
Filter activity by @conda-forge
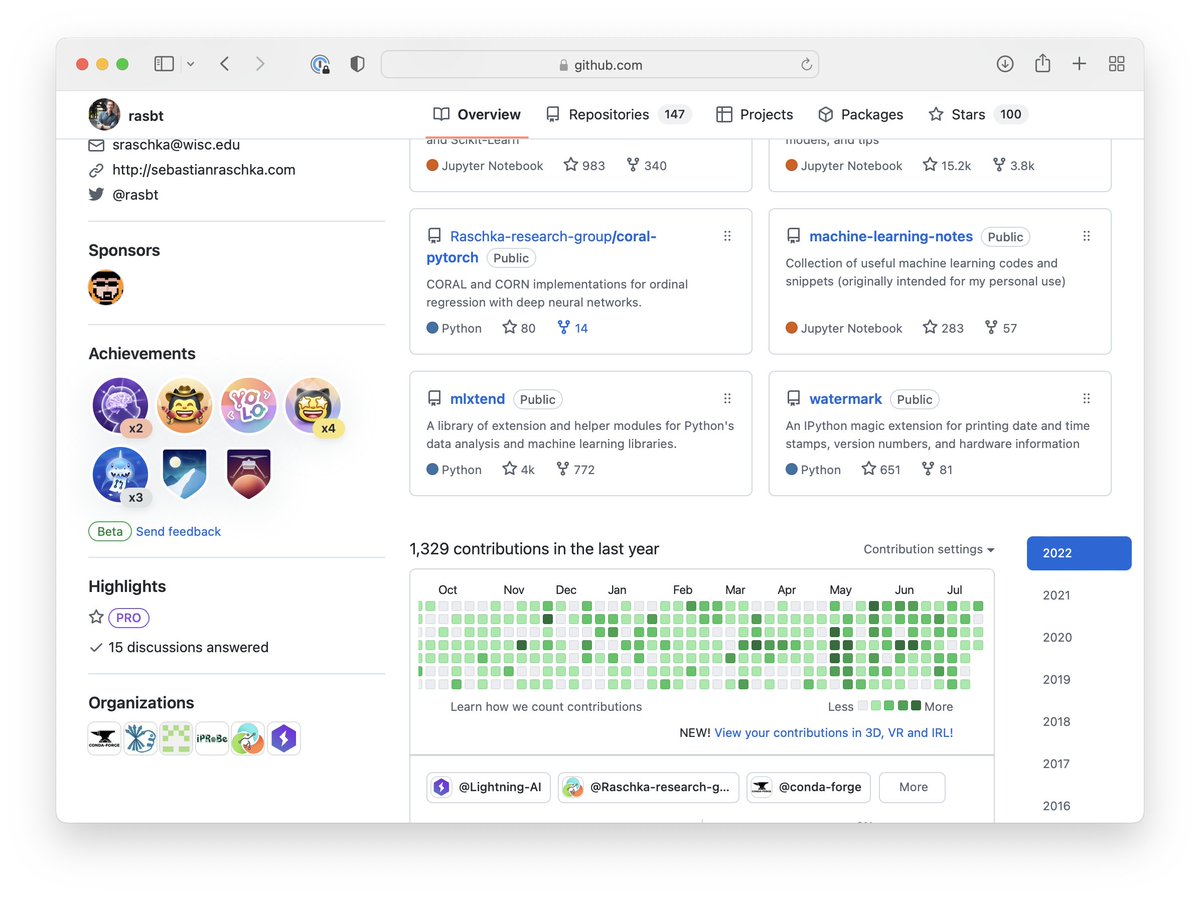point(808,787)
